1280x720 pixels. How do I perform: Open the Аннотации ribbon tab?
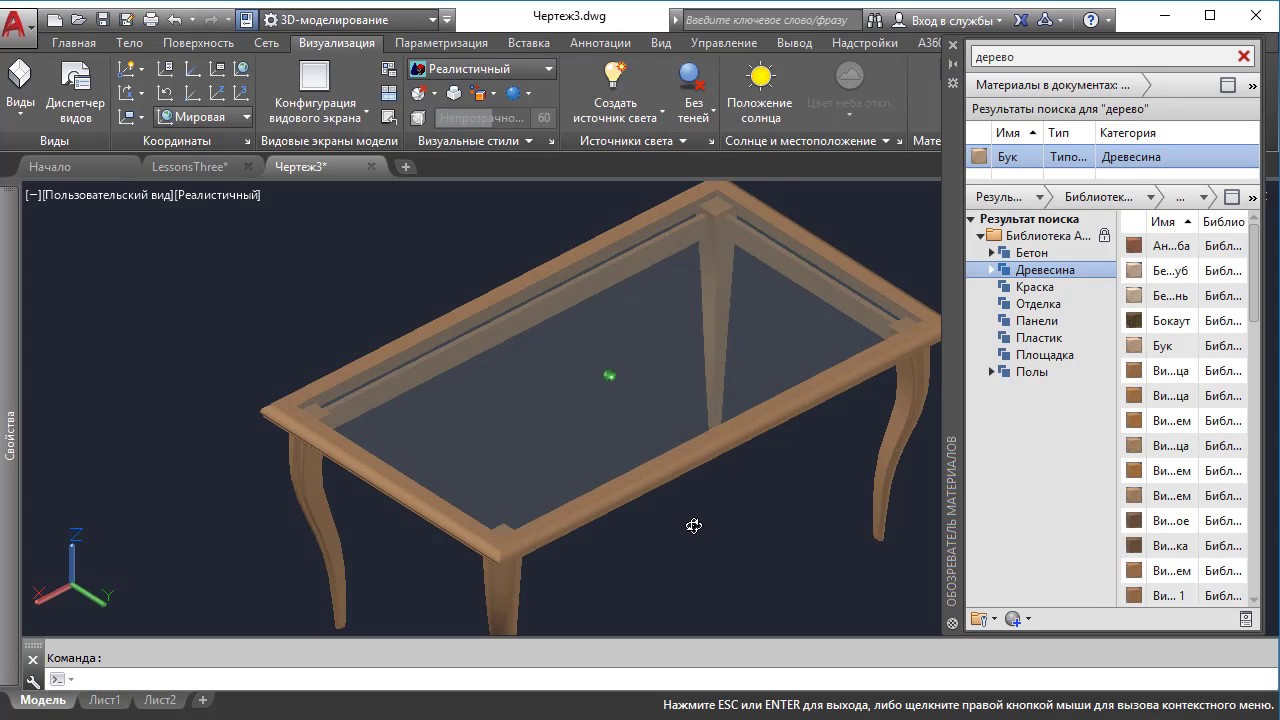[600, 43]
